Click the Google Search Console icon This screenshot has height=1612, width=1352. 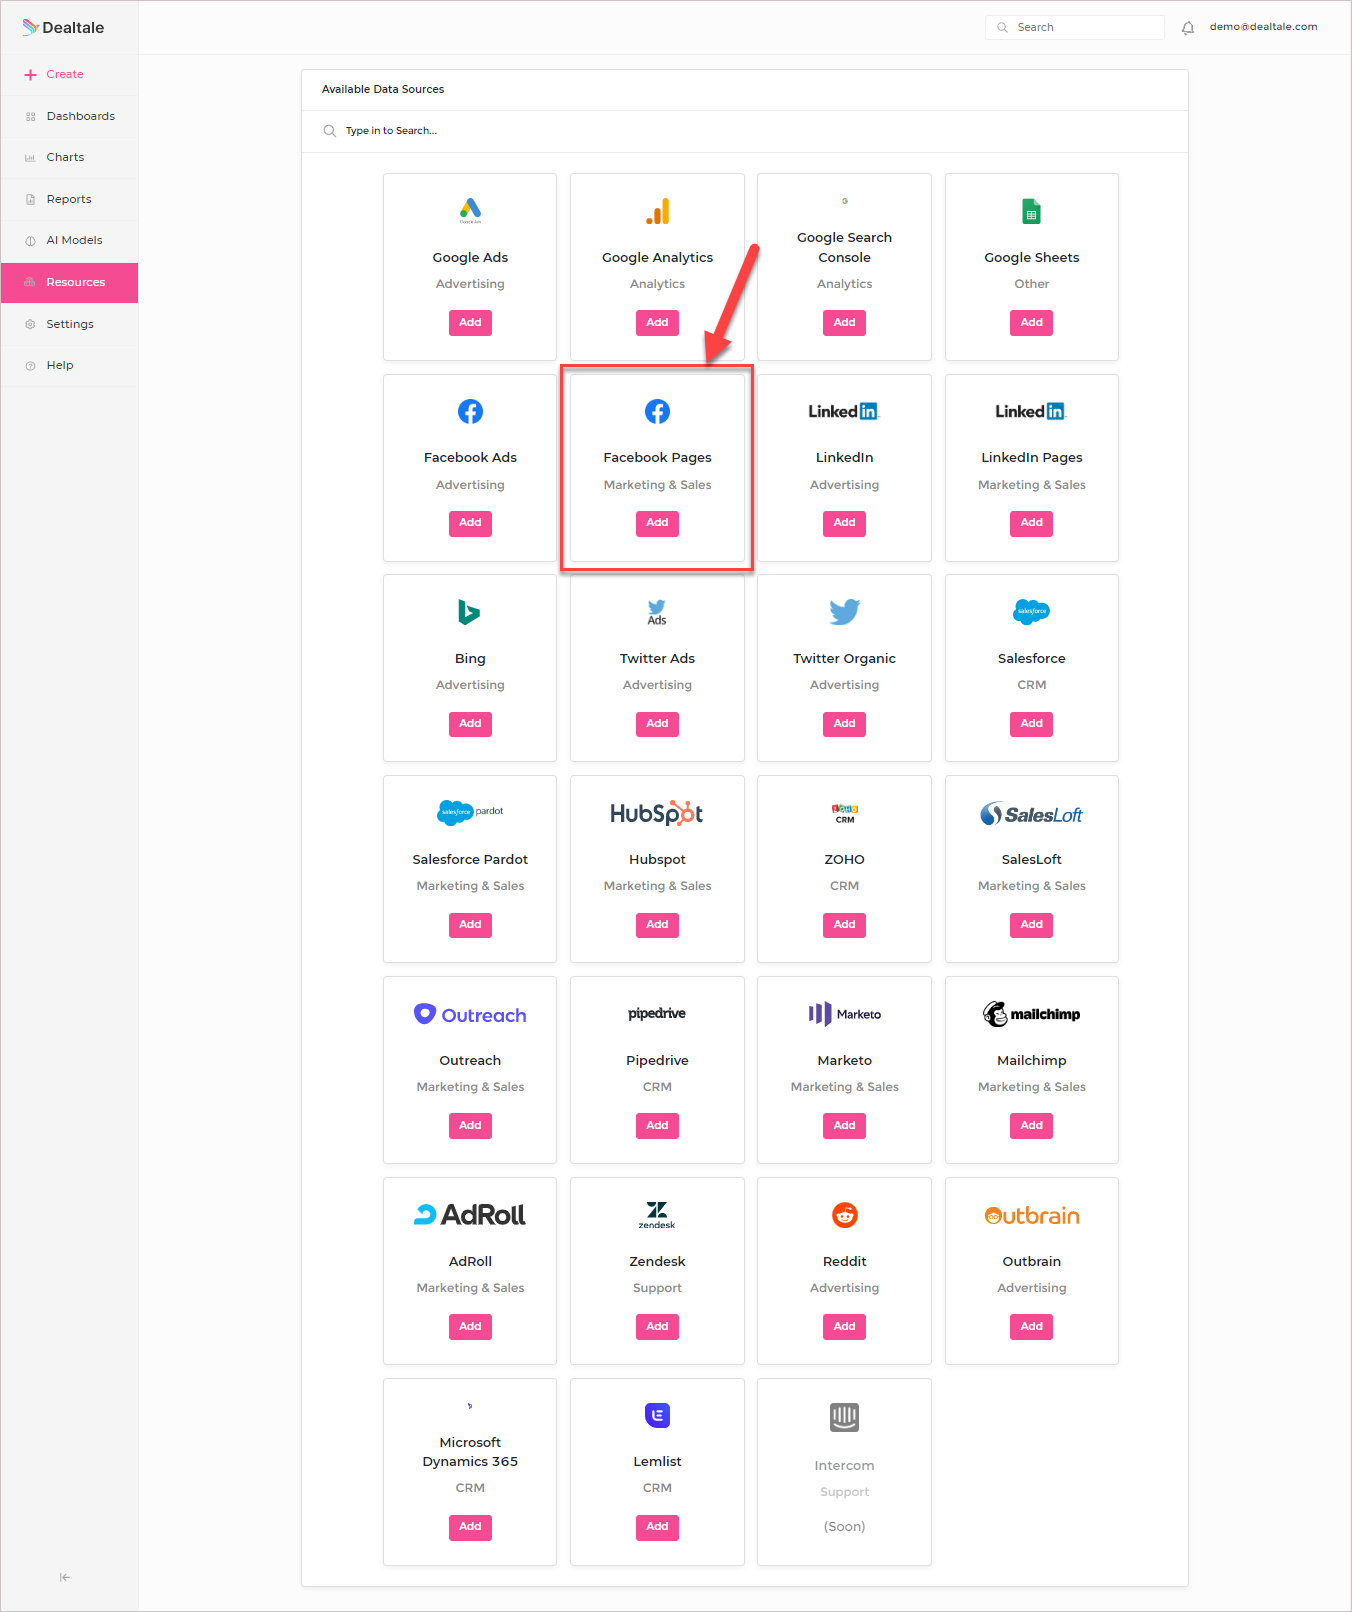845,201
